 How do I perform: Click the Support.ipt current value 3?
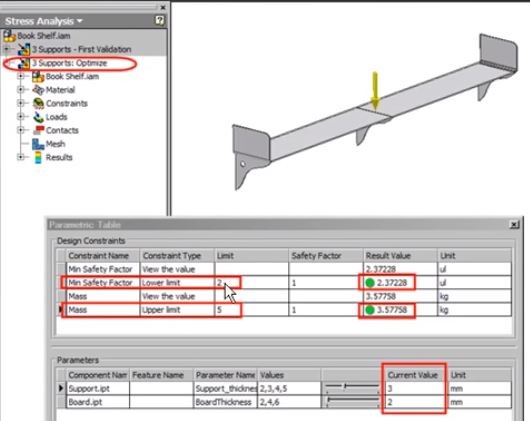tap(415, 389)
